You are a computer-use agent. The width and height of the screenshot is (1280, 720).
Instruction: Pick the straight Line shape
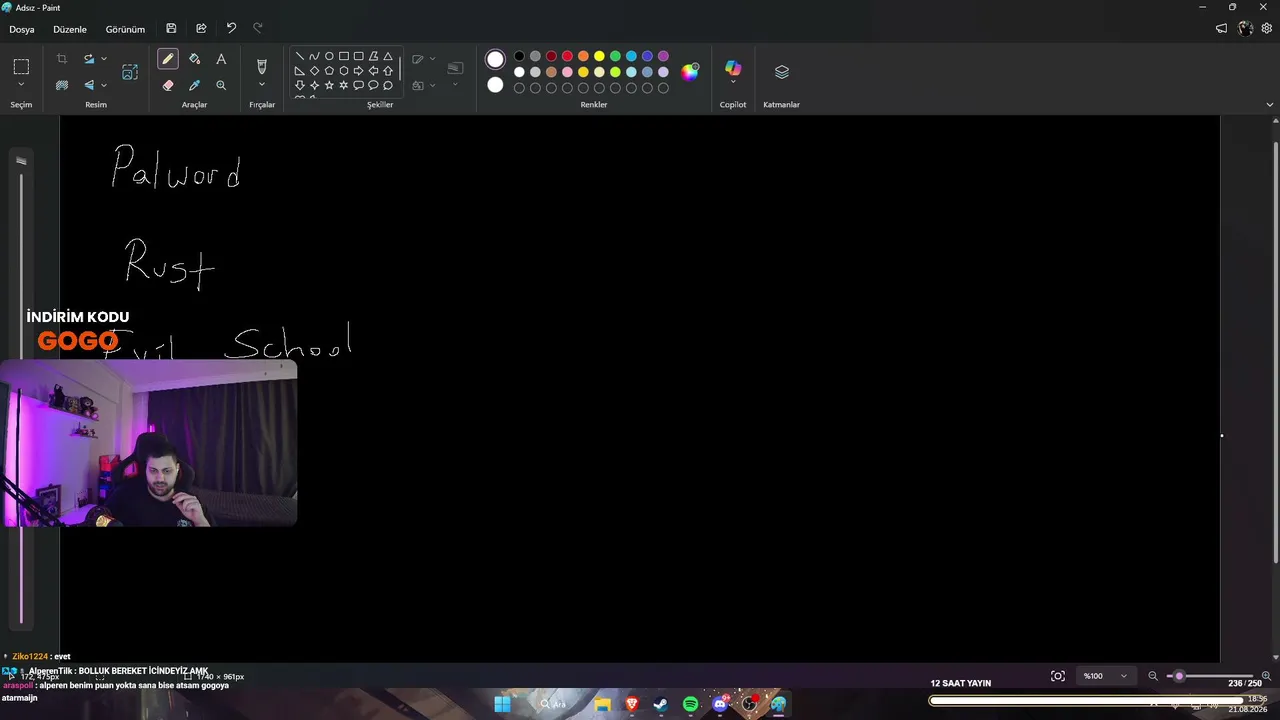click(299, 56)
